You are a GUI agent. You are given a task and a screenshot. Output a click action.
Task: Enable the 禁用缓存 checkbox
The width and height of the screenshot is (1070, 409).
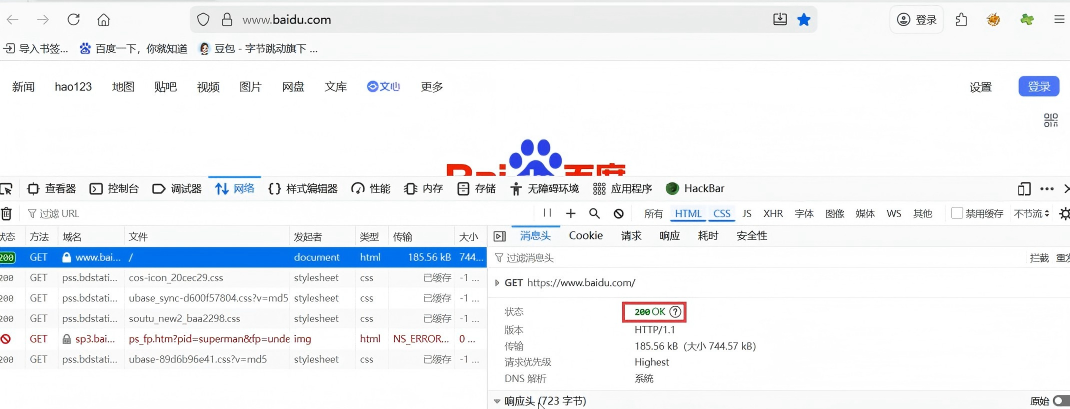957,214
